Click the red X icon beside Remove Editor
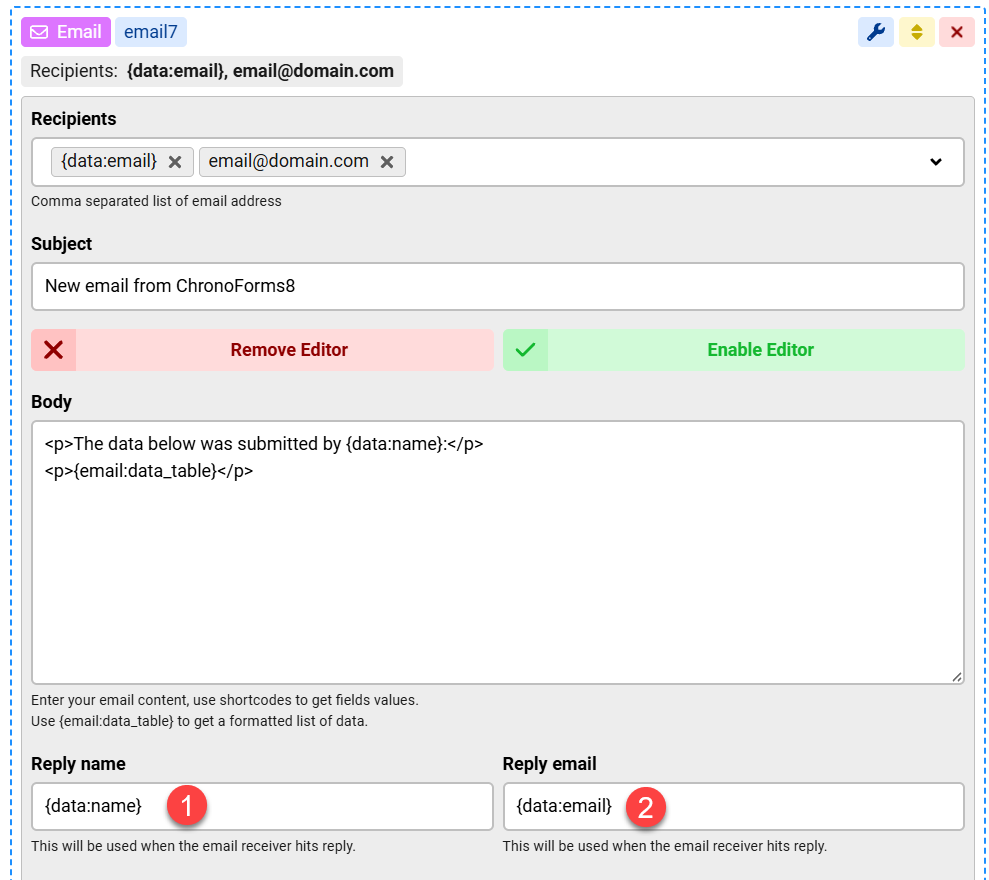 [x=54, y=350]
